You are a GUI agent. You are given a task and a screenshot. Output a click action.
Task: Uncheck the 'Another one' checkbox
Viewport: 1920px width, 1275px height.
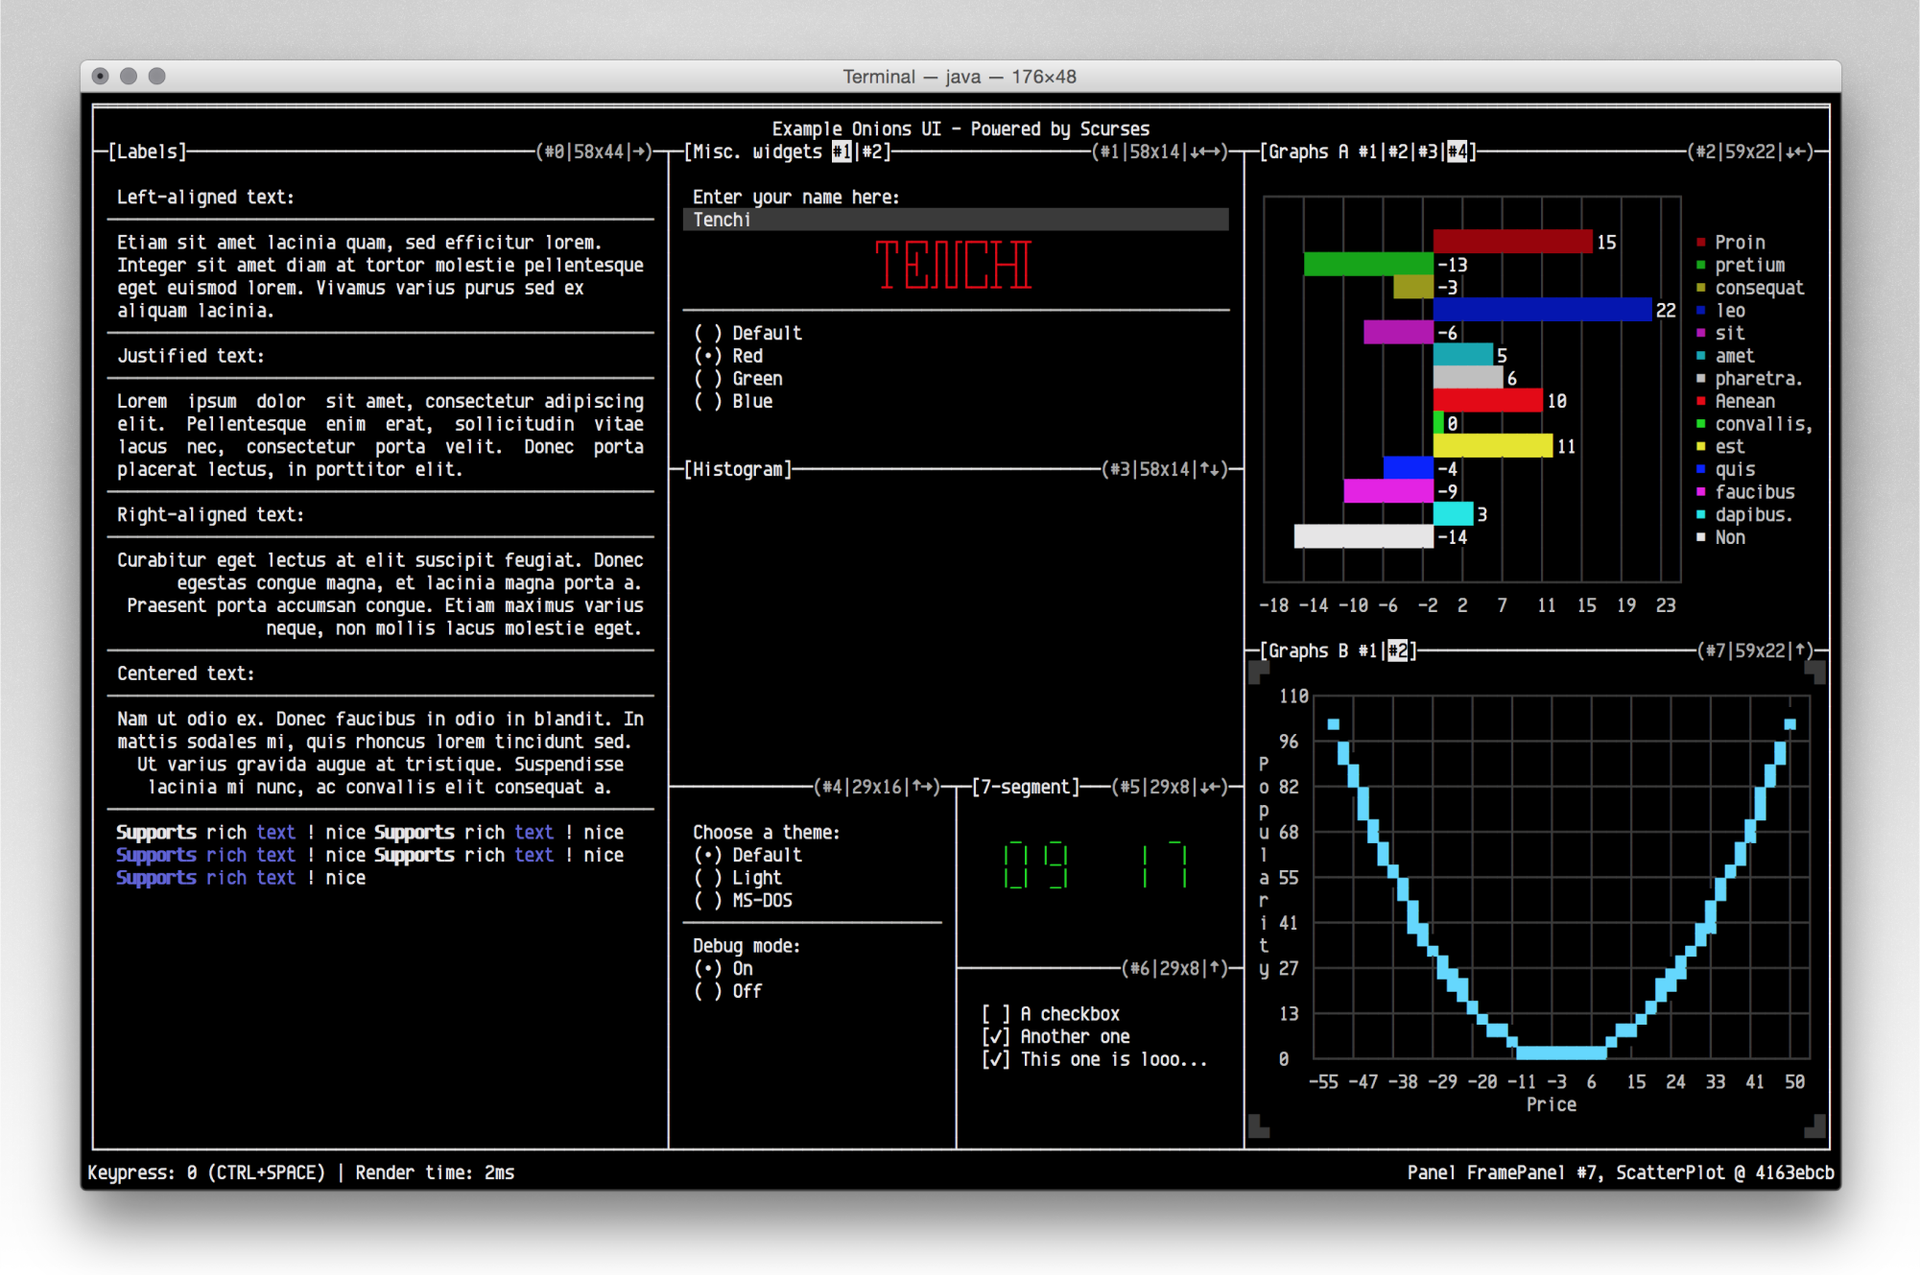pyautogui.click(x=1055, y=1037)
